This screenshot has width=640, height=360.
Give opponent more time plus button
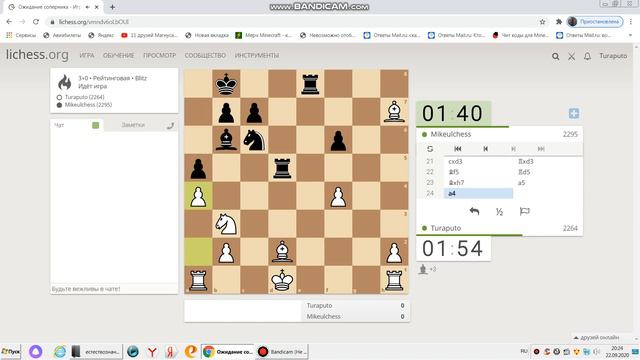tap(574, 113)
